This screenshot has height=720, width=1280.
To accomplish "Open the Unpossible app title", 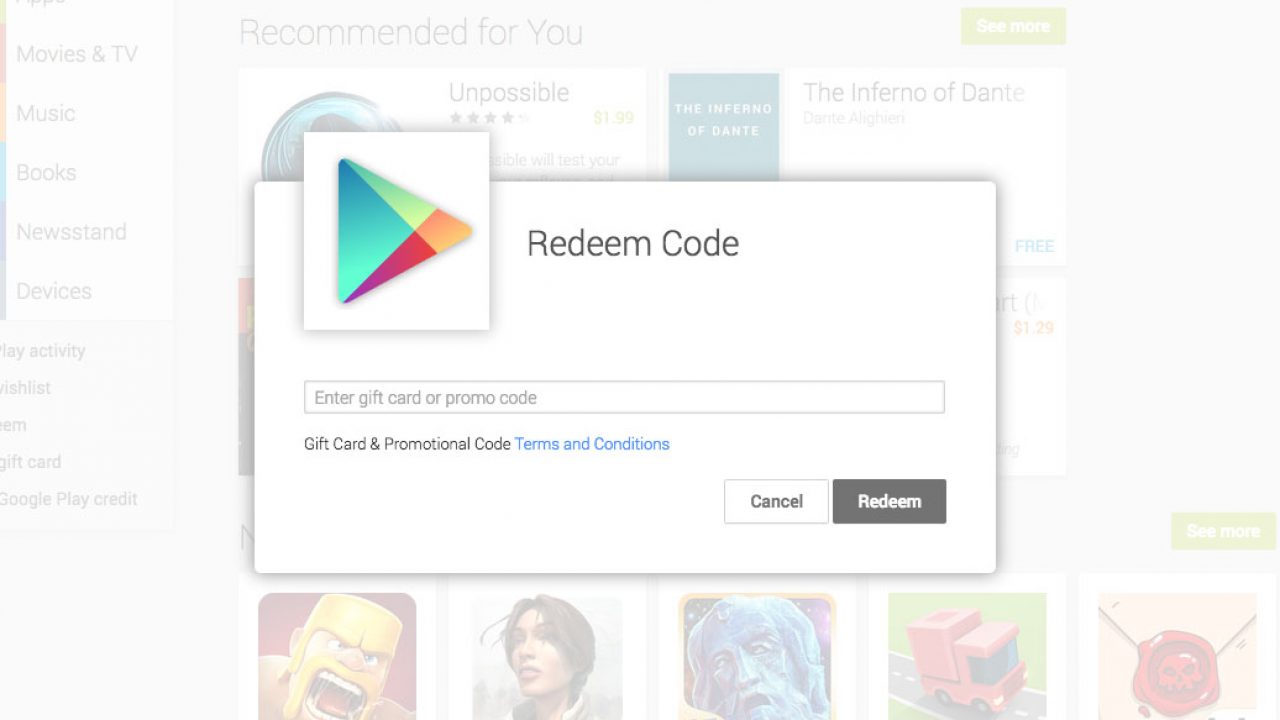I will point(509,93).
